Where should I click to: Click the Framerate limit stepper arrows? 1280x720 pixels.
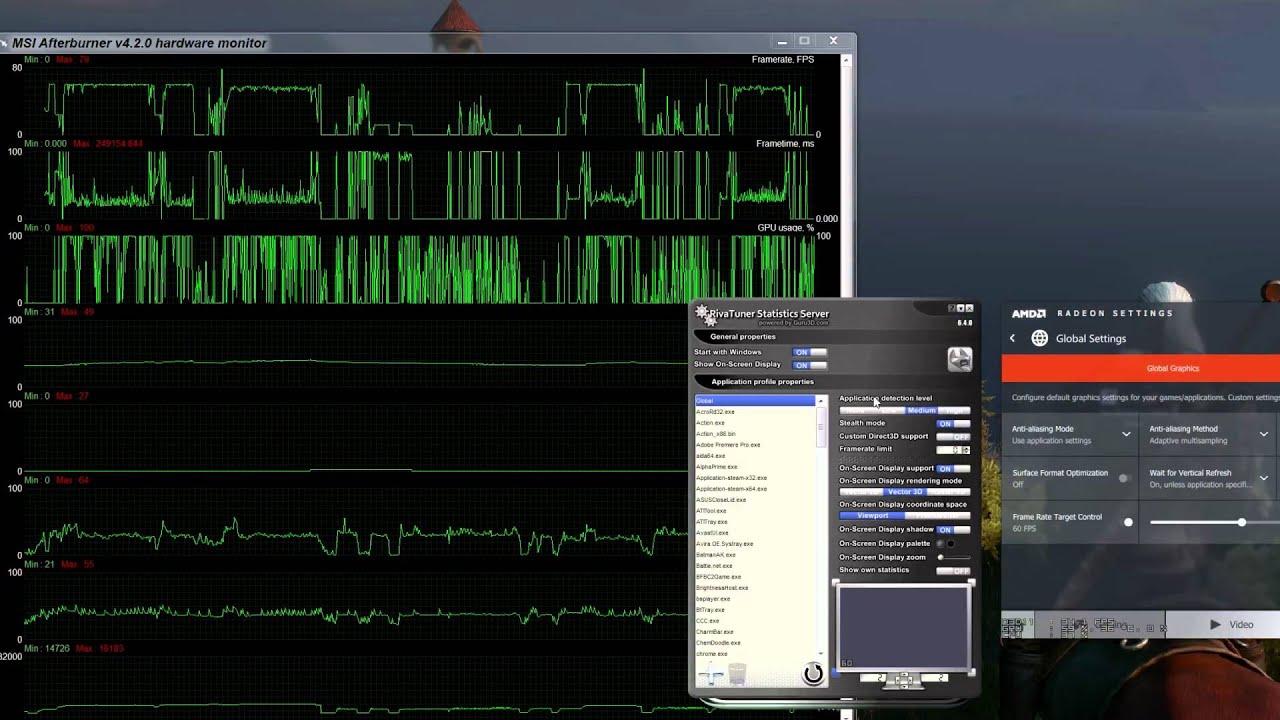coord(966,450)
